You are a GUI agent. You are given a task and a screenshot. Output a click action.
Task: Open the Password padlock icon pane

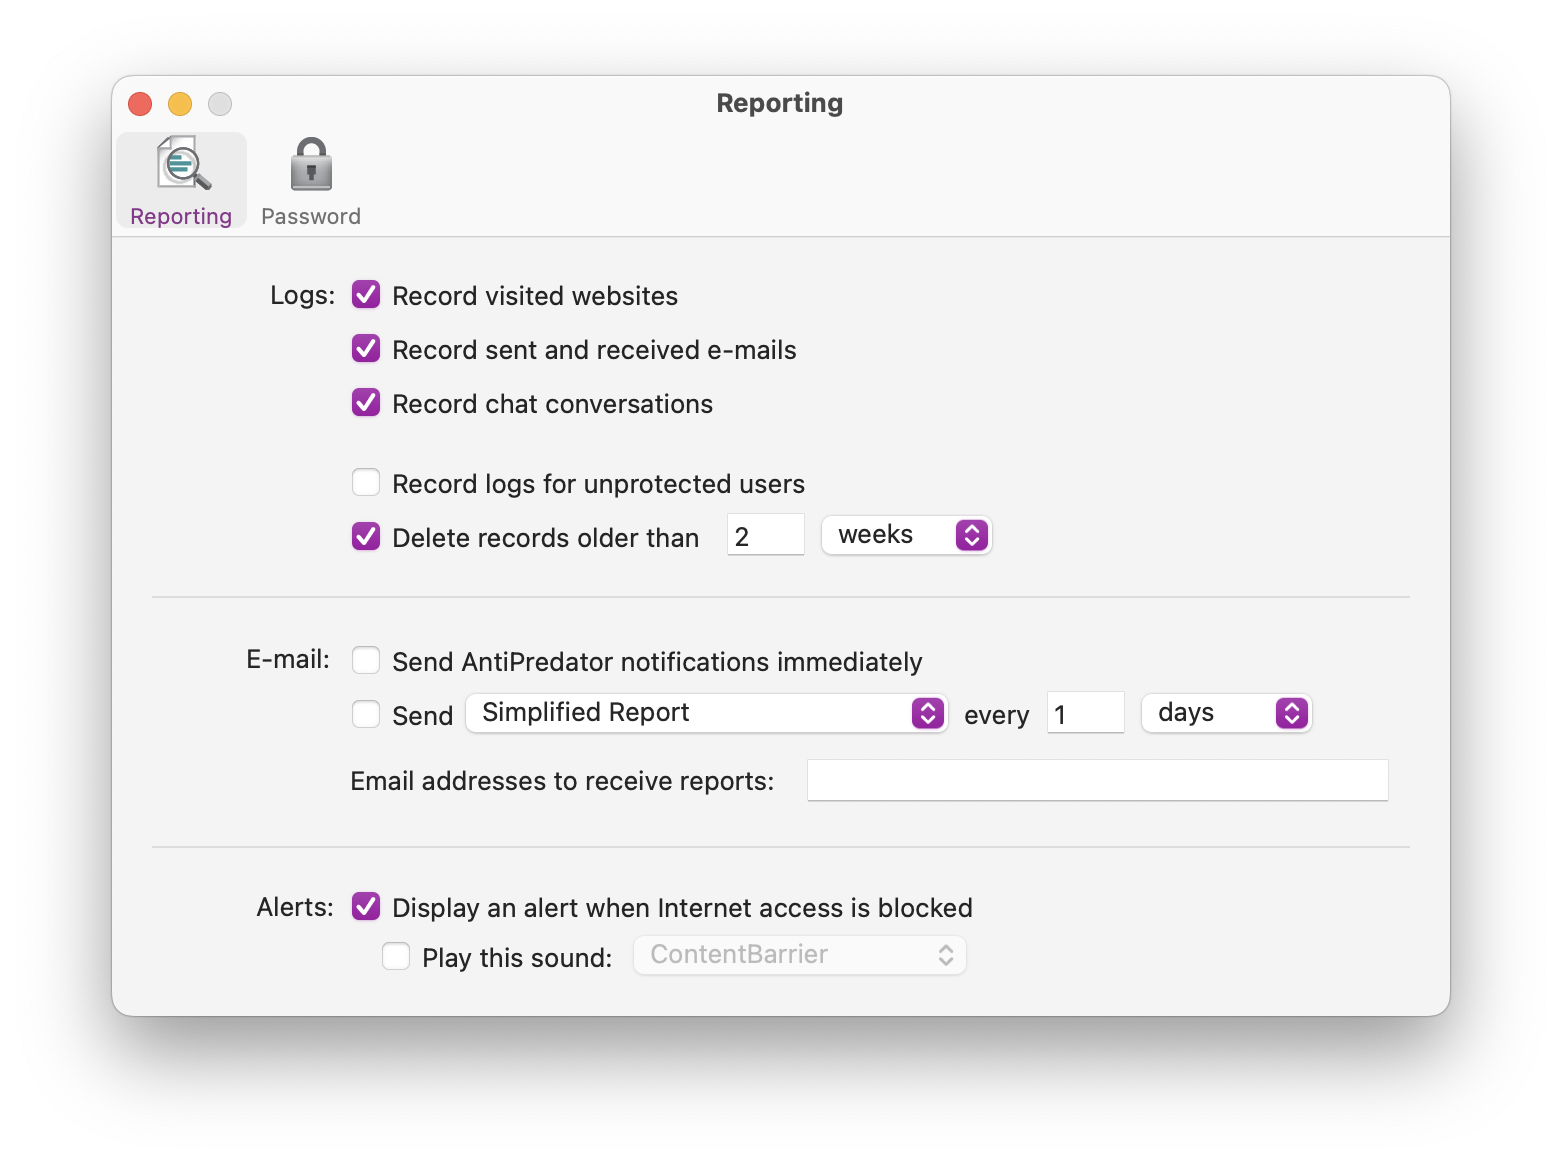point(311,164)
